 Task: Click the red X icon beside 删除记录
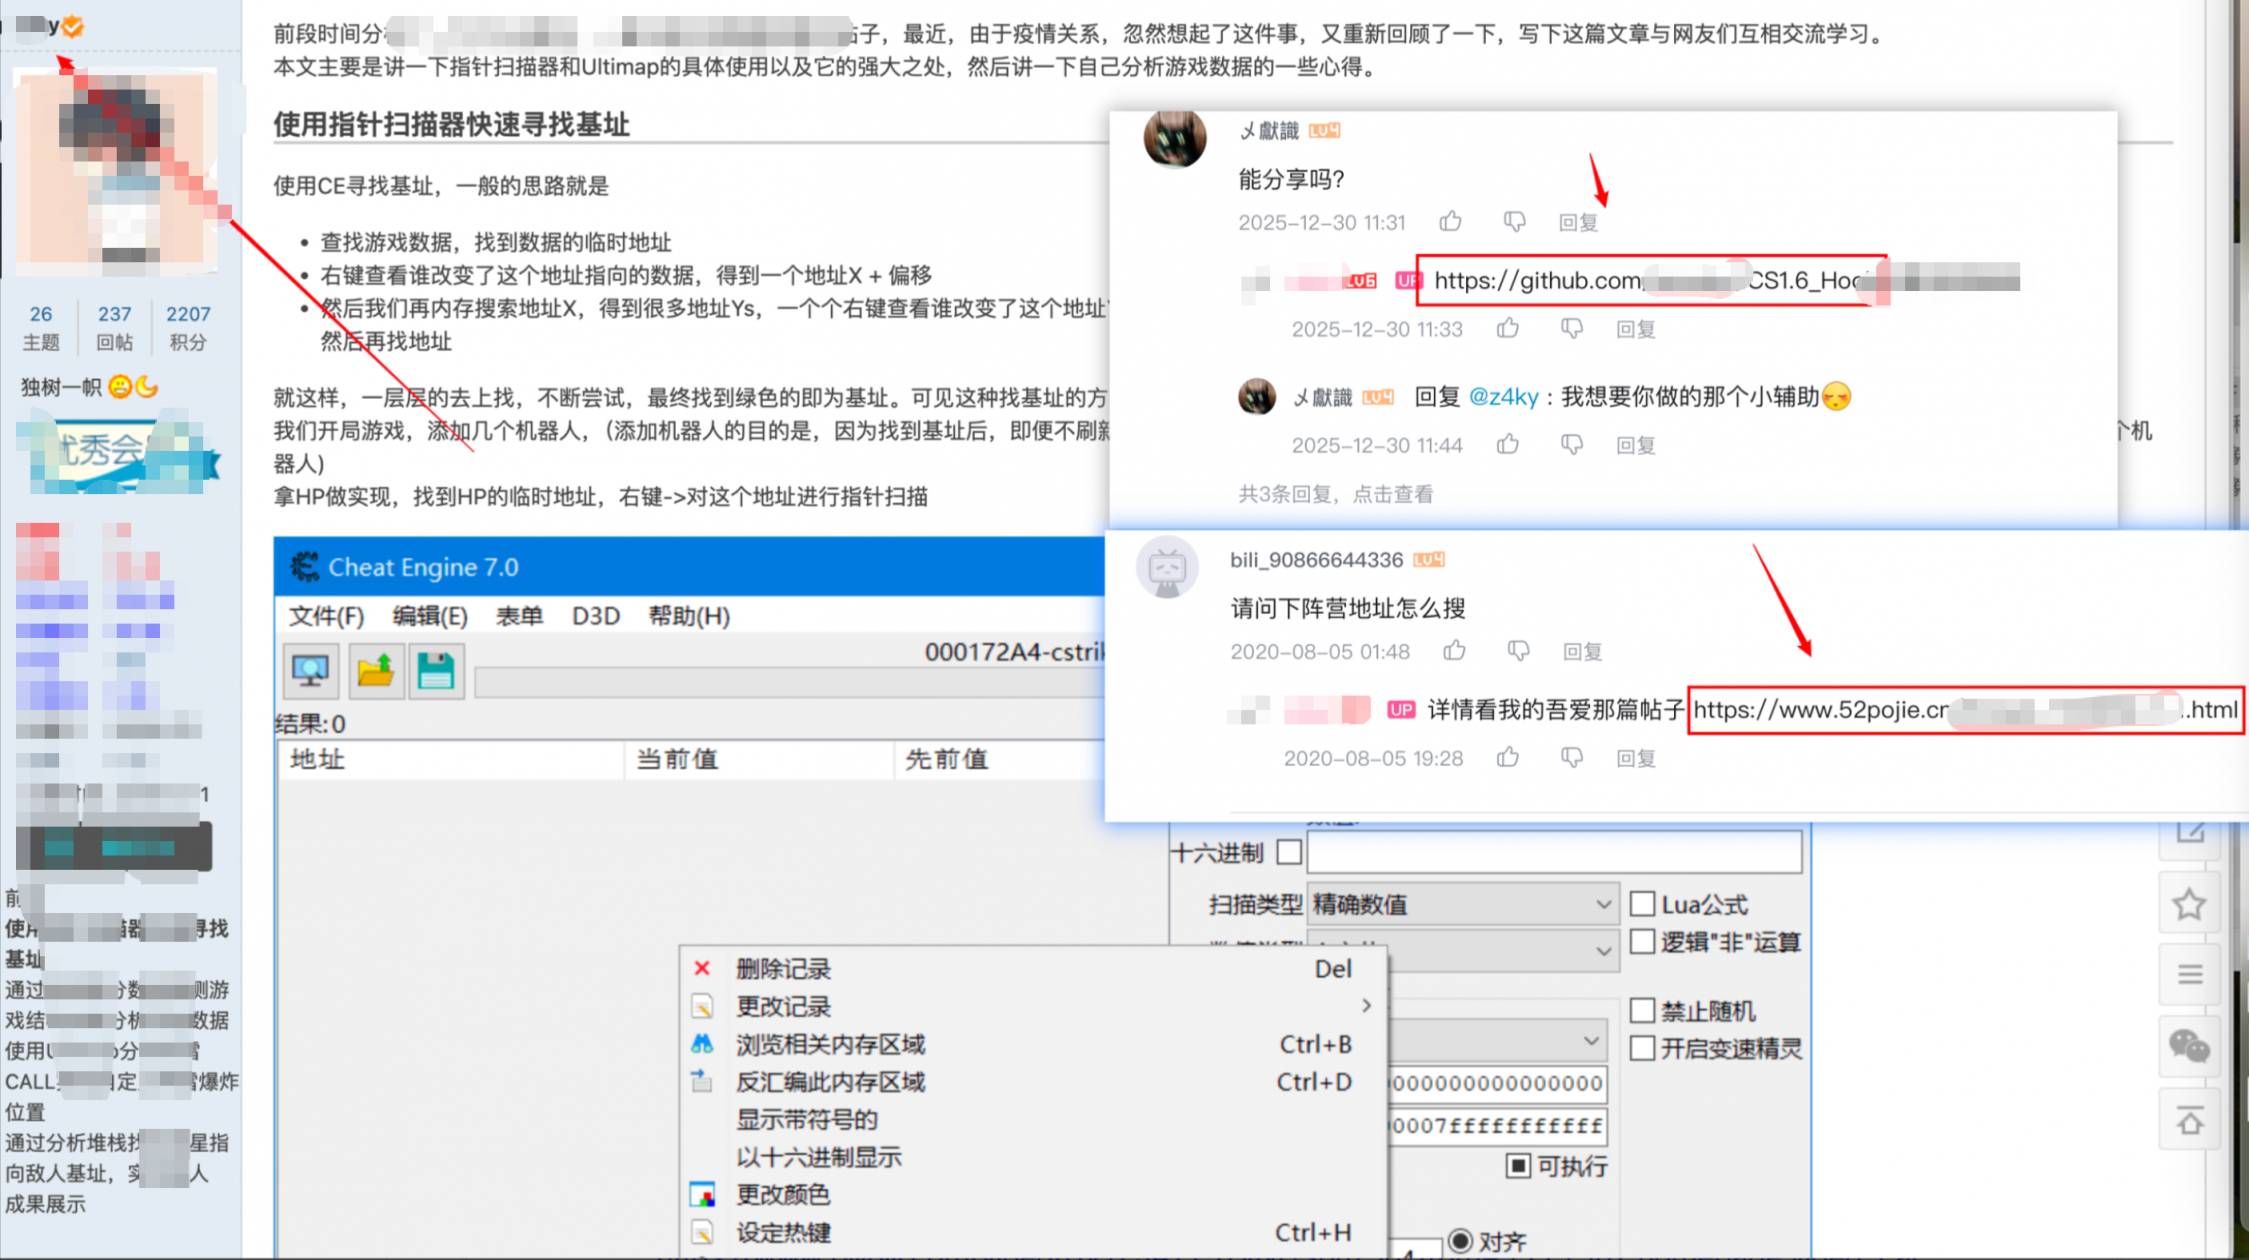click(702, 968)
